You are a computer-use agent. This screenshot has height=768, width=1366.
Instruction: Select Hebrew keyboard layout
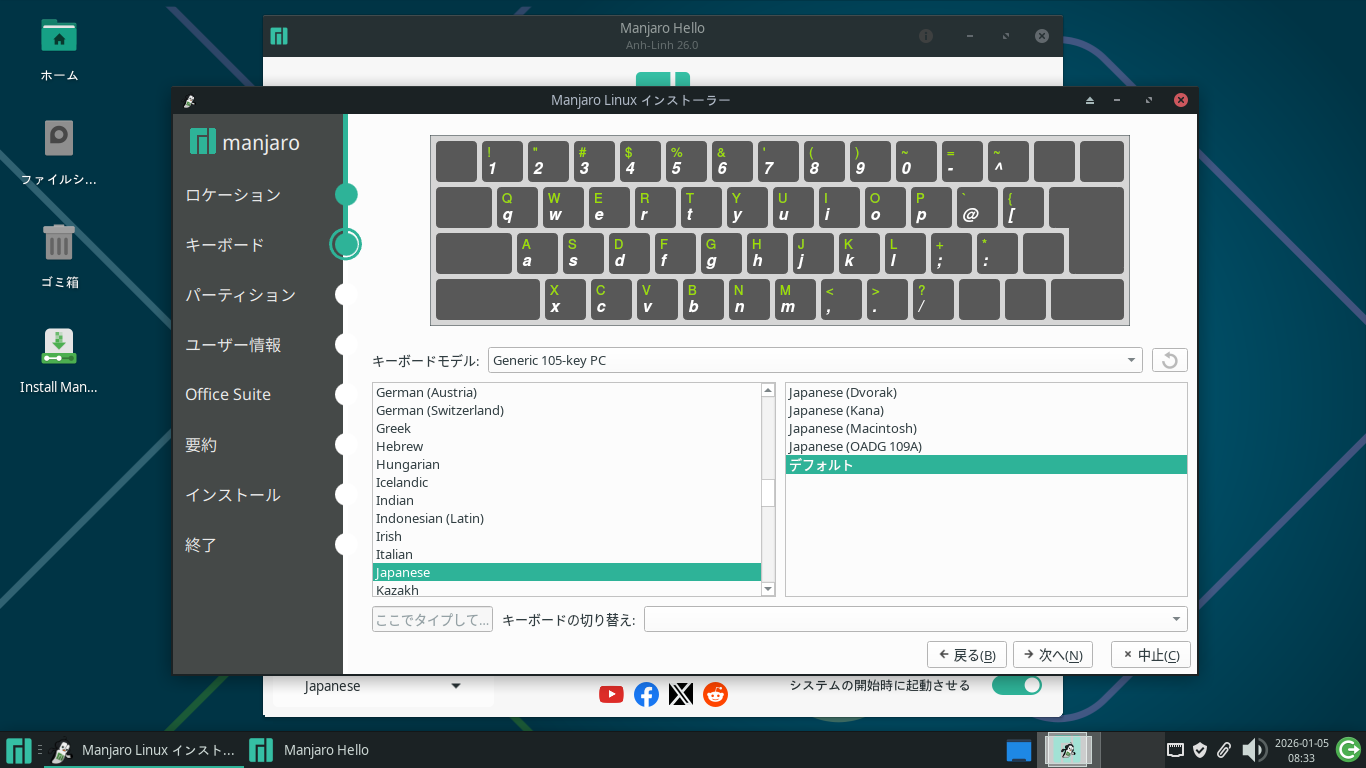(x=566, y=446)
